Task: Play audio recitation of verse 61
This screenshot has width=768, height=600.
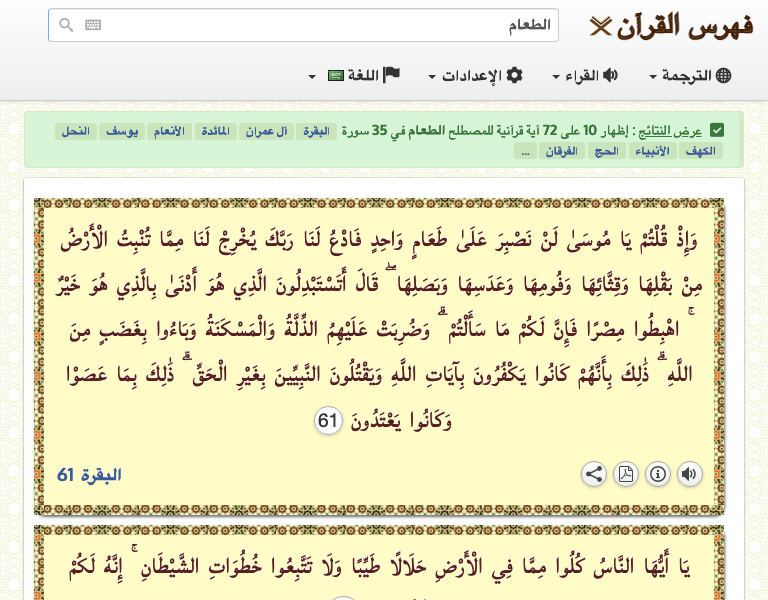Action: pyautogui.click(x=690, y=474)
